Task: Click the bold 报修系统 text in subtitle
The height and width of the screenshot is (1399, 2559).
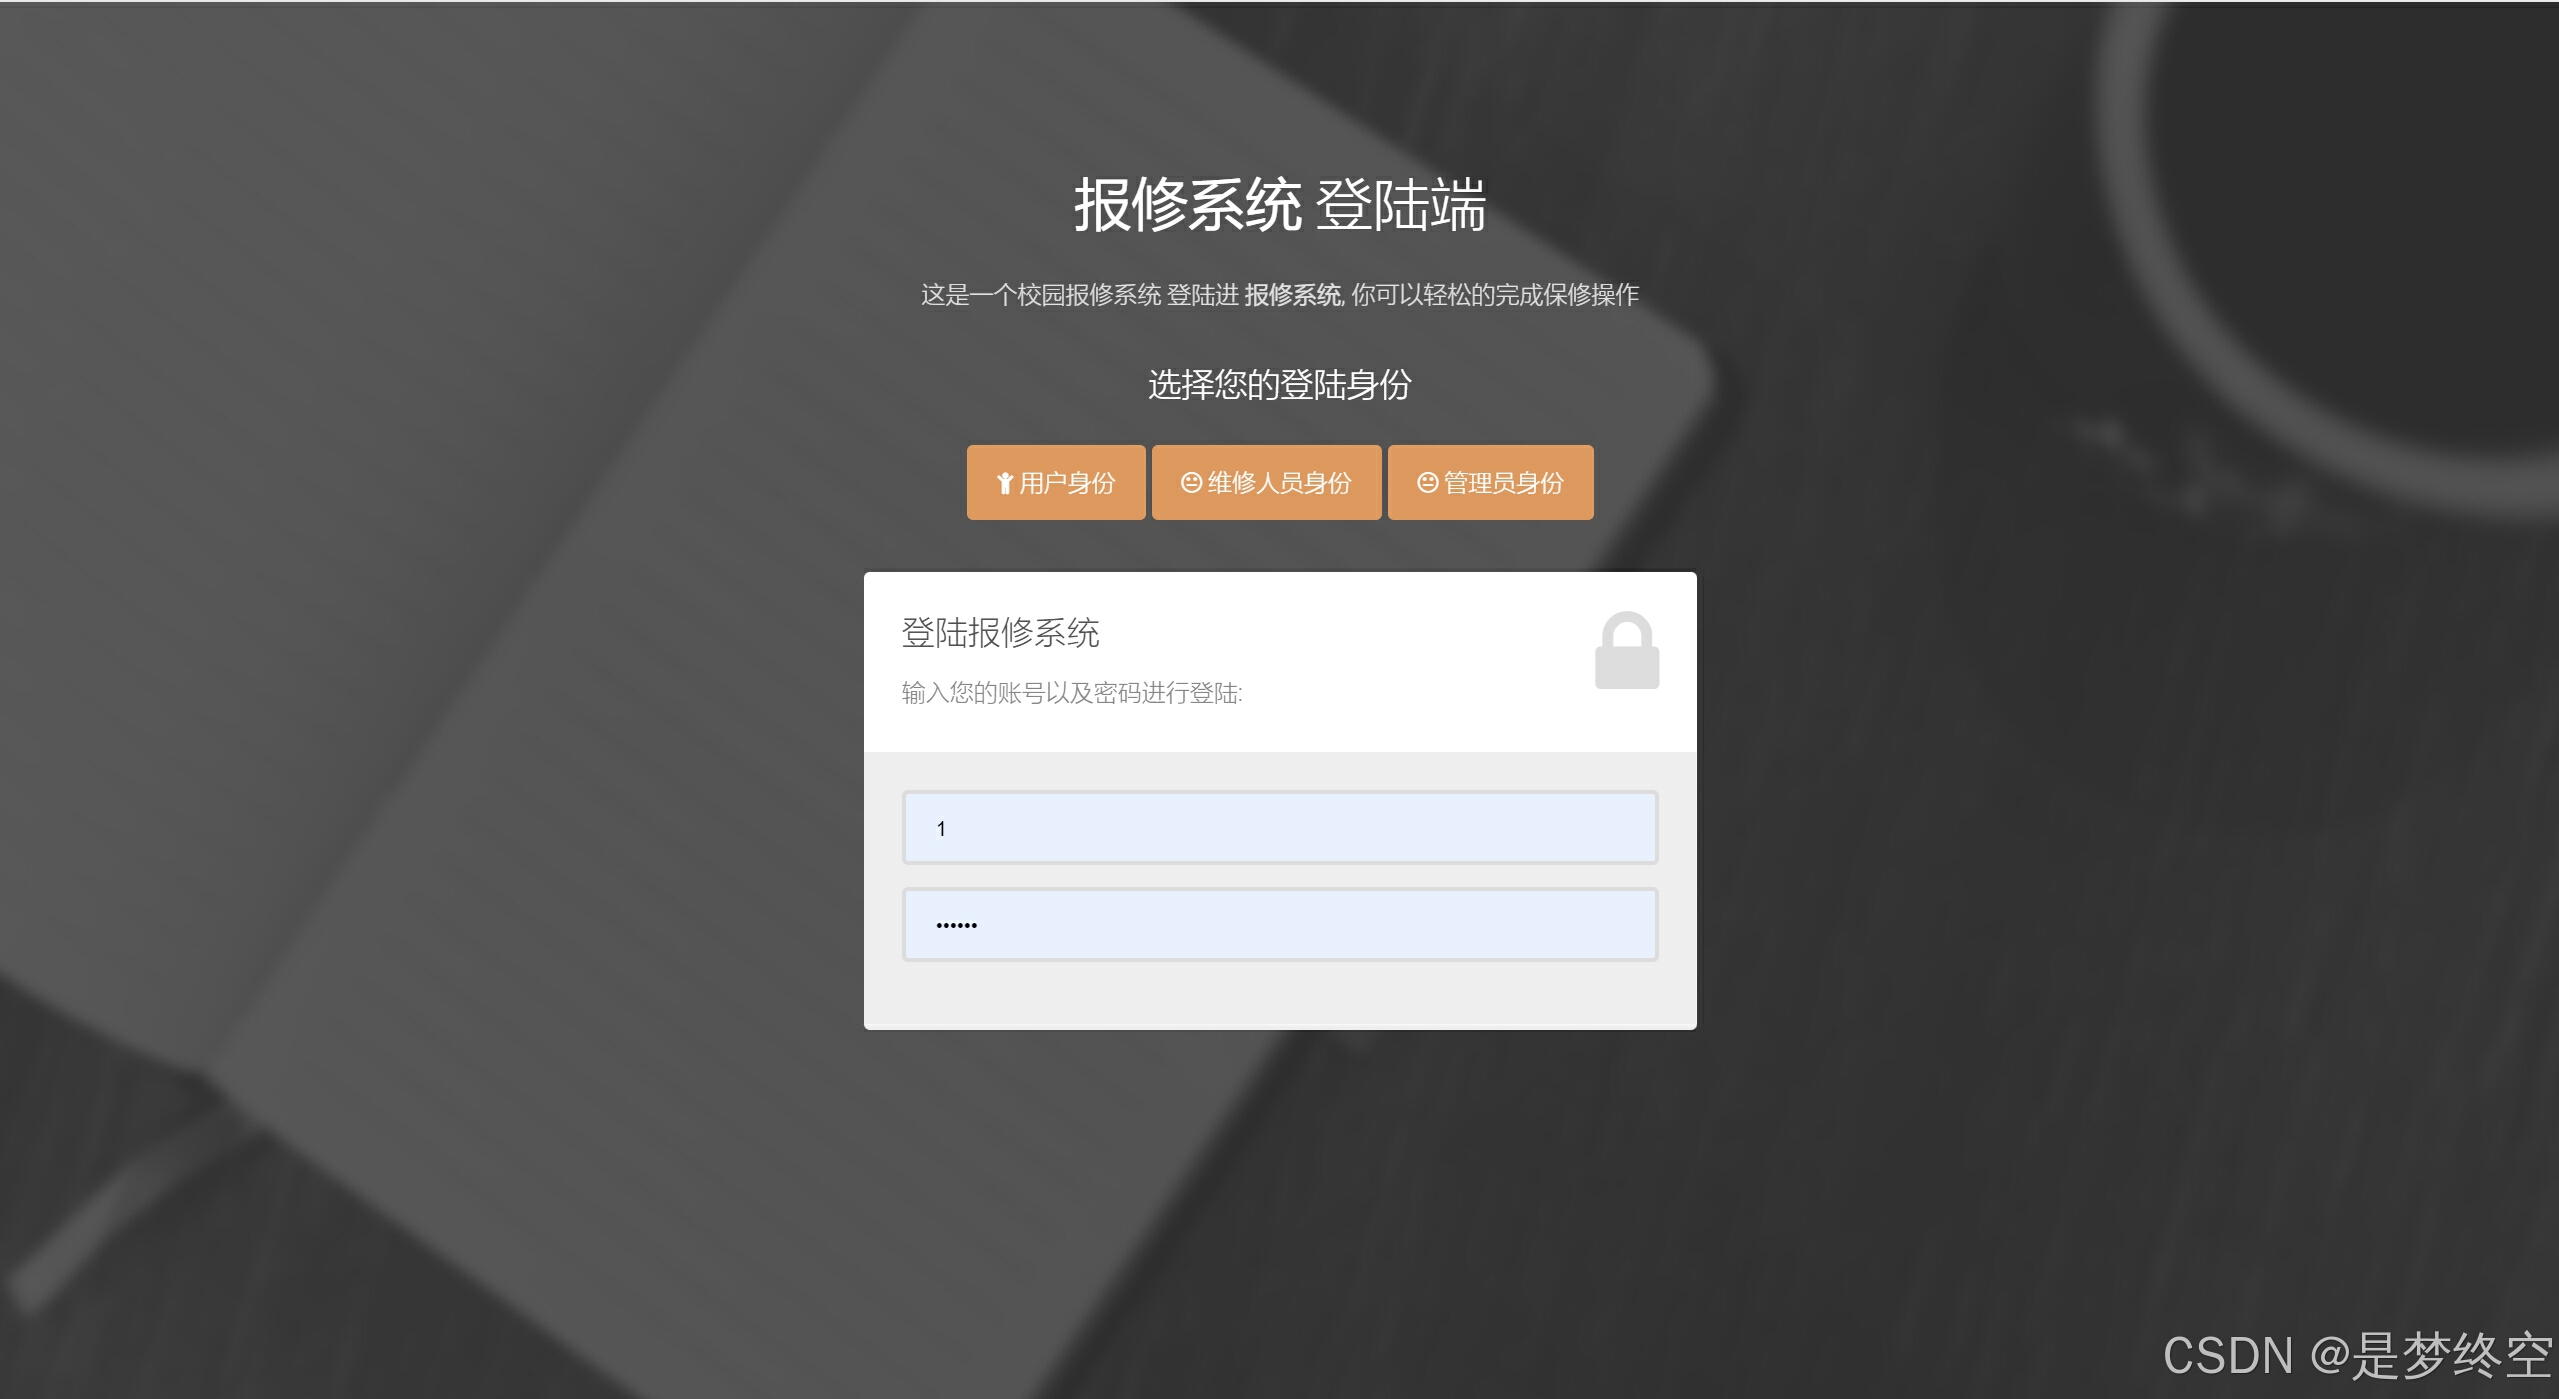Action: 1293,295
